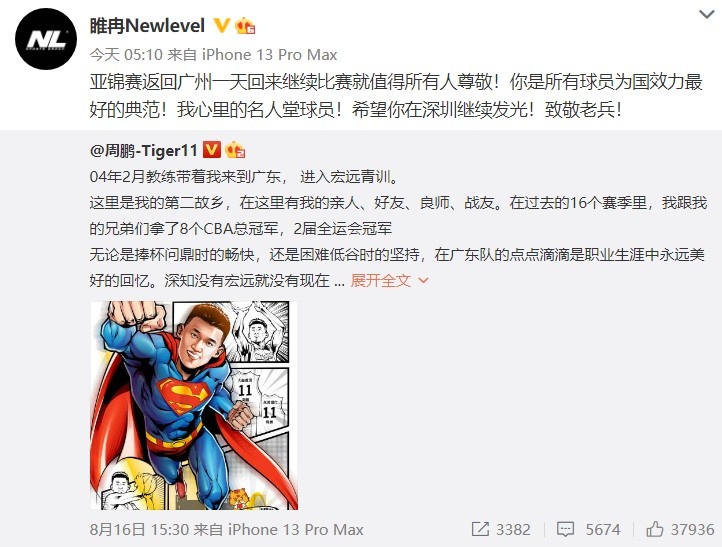Expand full text with 展开全文
Viewport: 722px width, 547px height.
(x=380, y=280)
